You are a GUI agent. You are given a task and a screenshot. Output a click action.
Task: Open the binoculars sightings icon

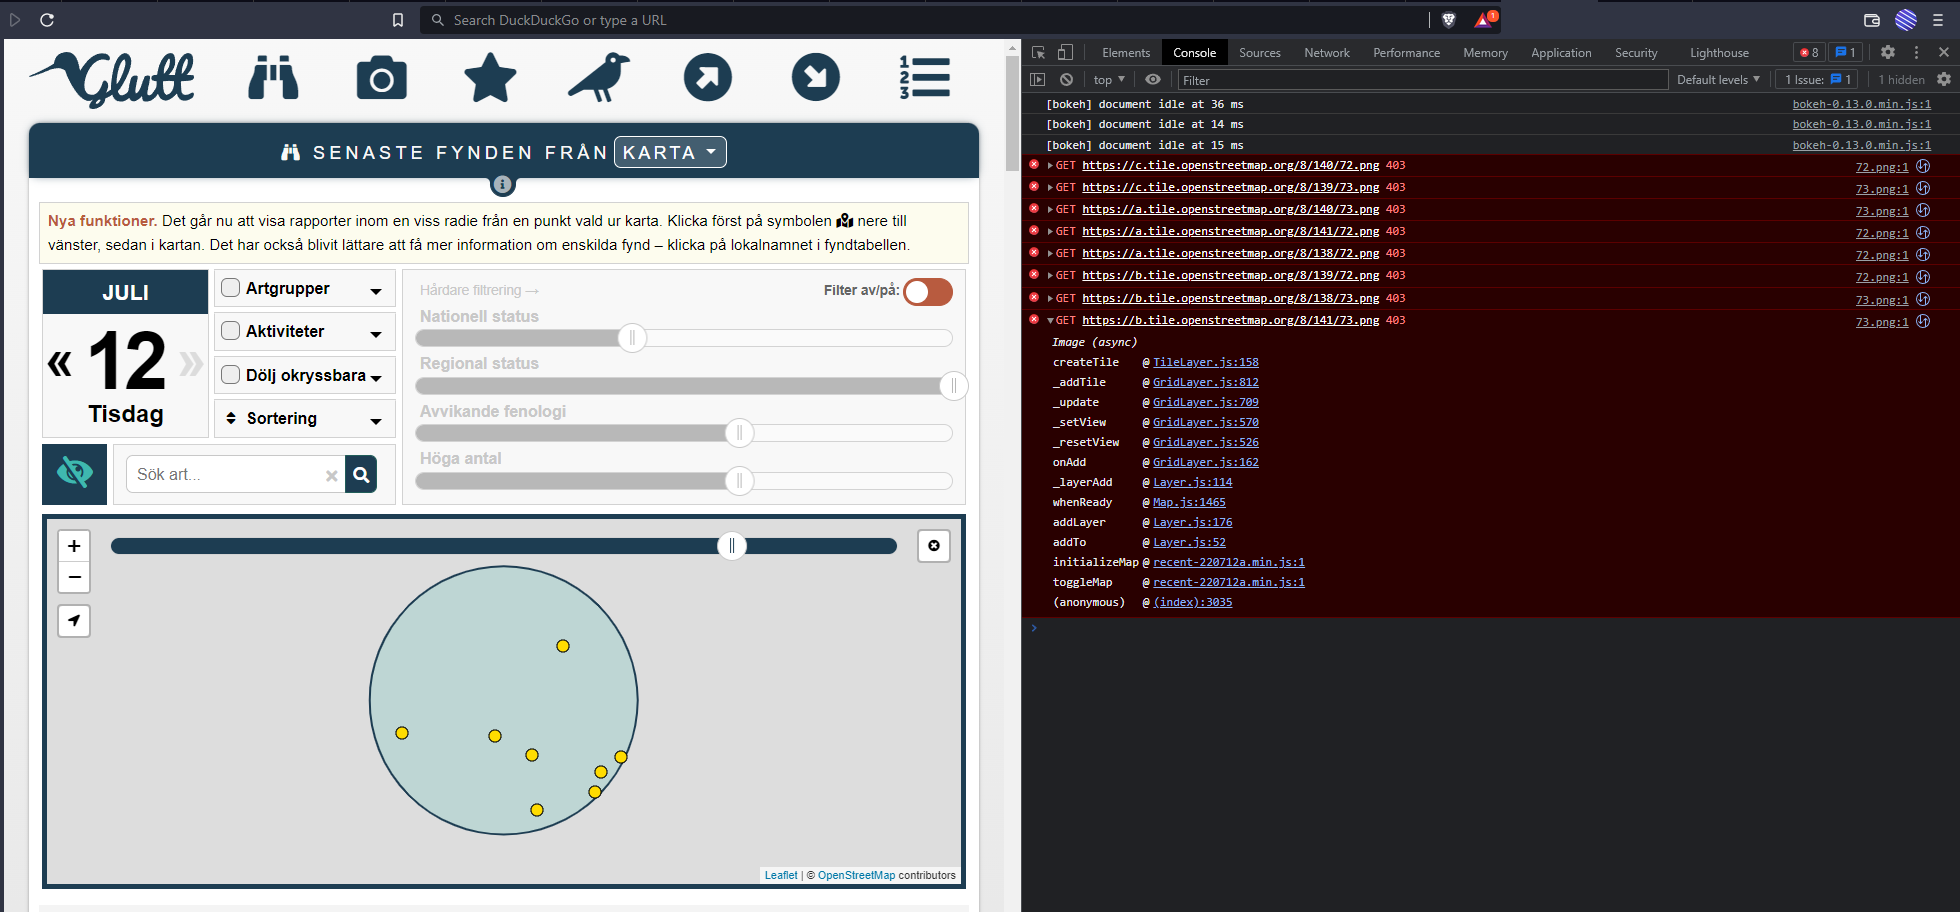point(273,78)
